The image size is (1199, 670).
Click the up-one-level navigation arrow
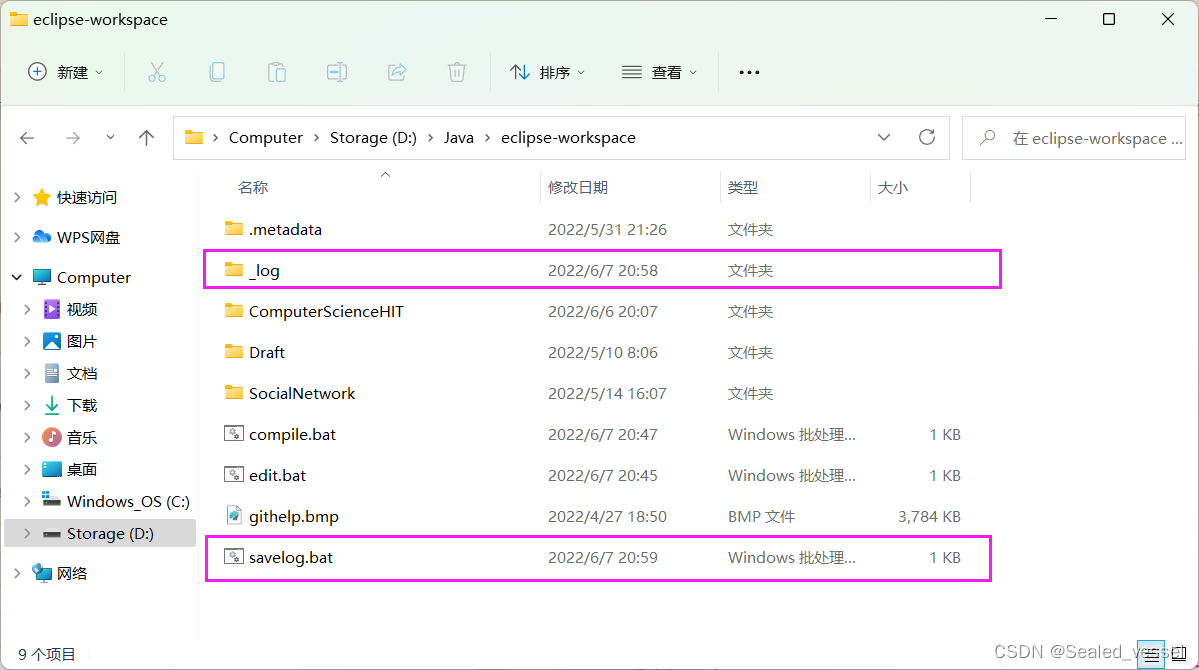146,137
